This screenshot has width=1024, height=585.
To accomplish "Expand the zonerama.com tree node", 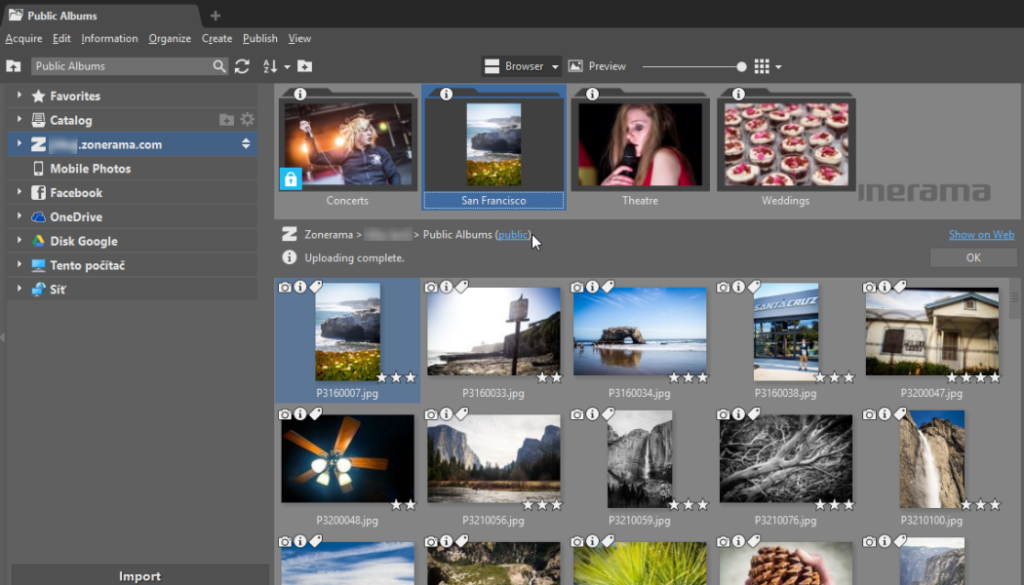I will click(x=19, y=144).
